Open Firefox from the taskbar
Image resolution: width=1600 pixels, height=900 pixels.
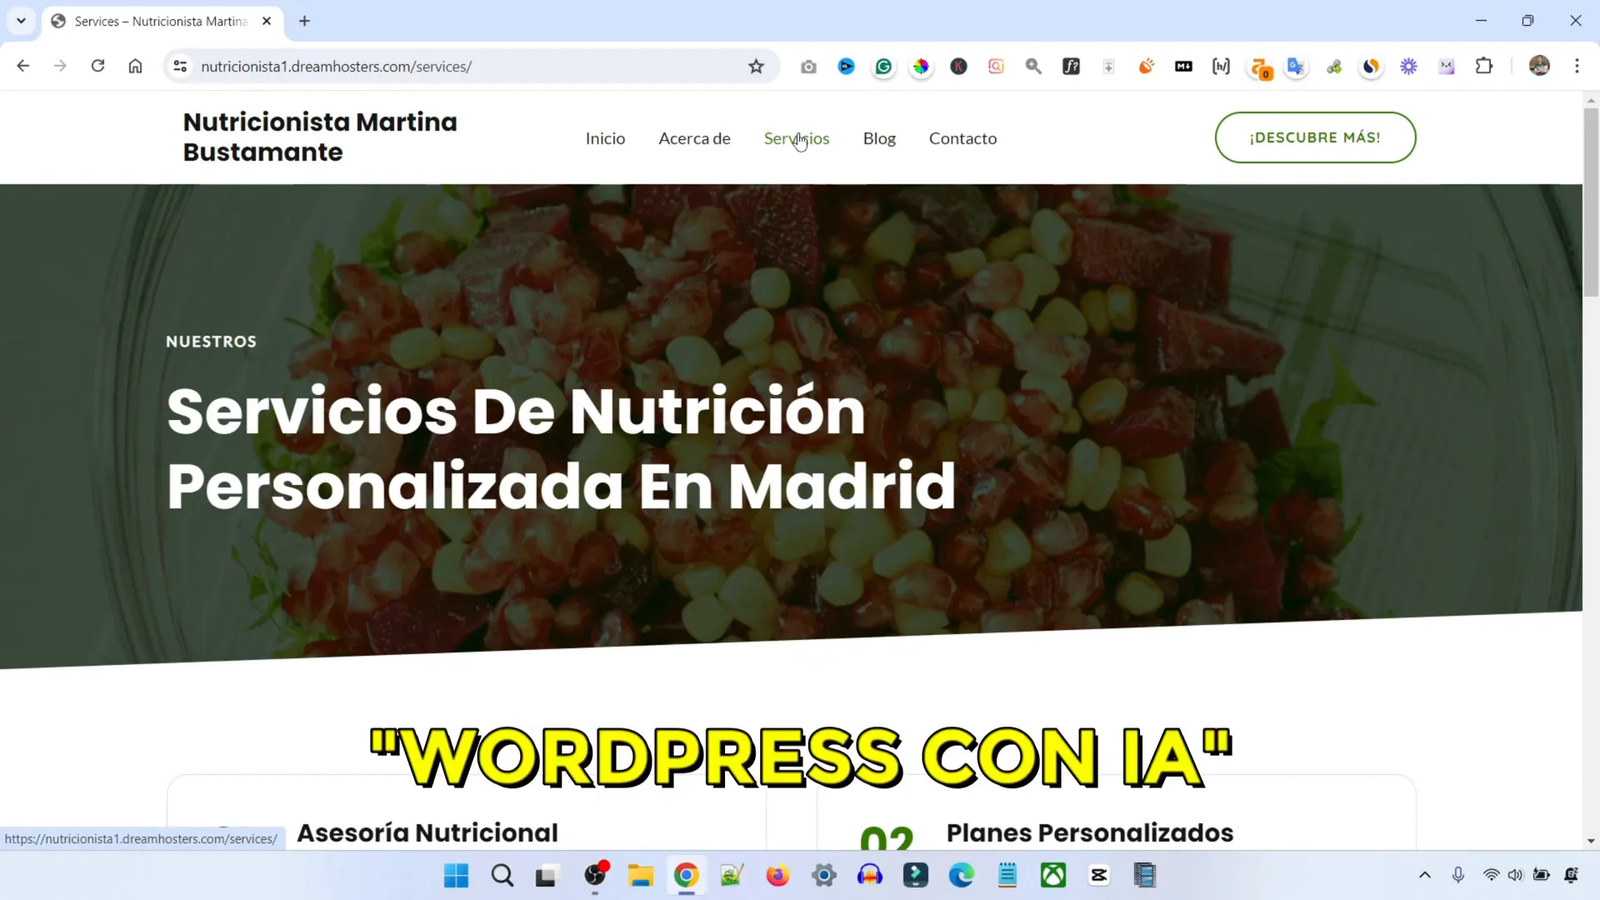(776, 875)
